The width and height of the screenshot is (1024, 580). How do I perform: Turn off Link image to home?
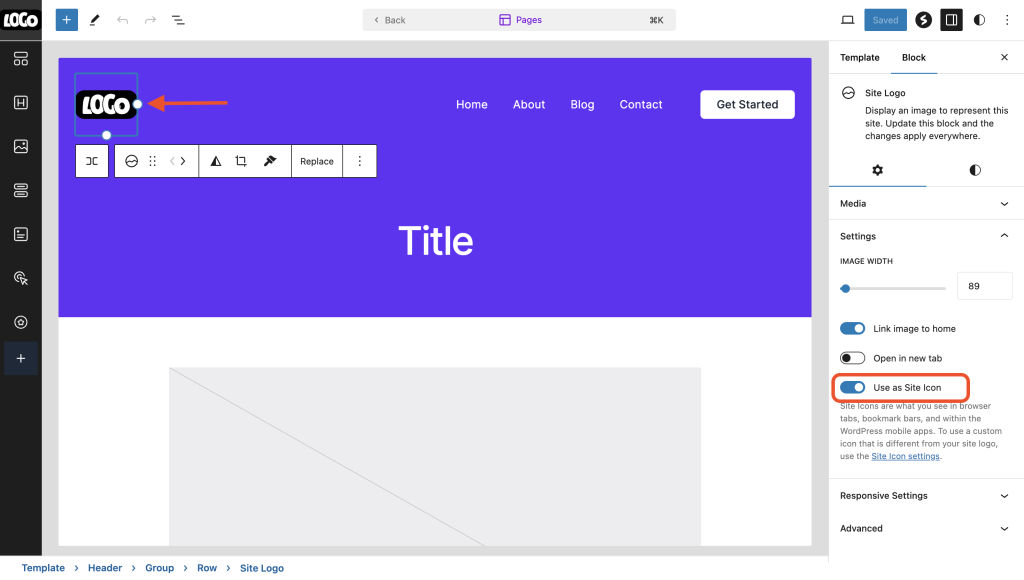[853, 328]
